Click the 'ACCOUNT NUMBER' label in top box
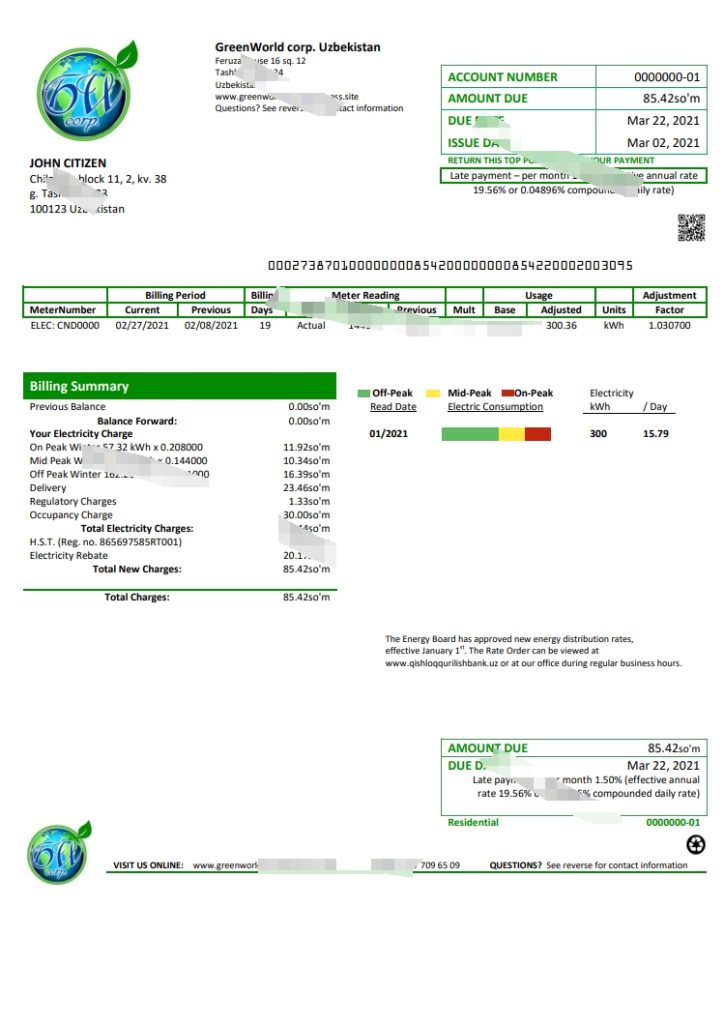Viewport: 724px width, 1024px height. coord(503,77)
